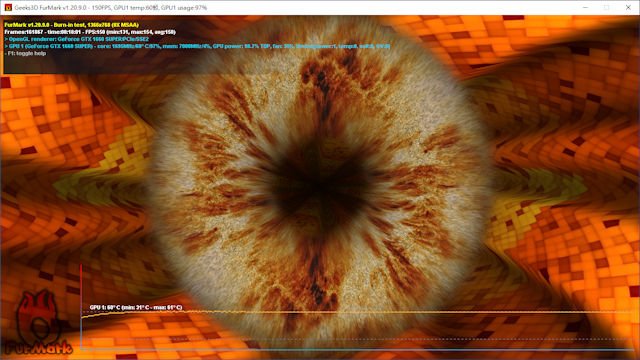Click the Frames and FPS statistics line
The image size is (640, 360).
tap(90, 32)
